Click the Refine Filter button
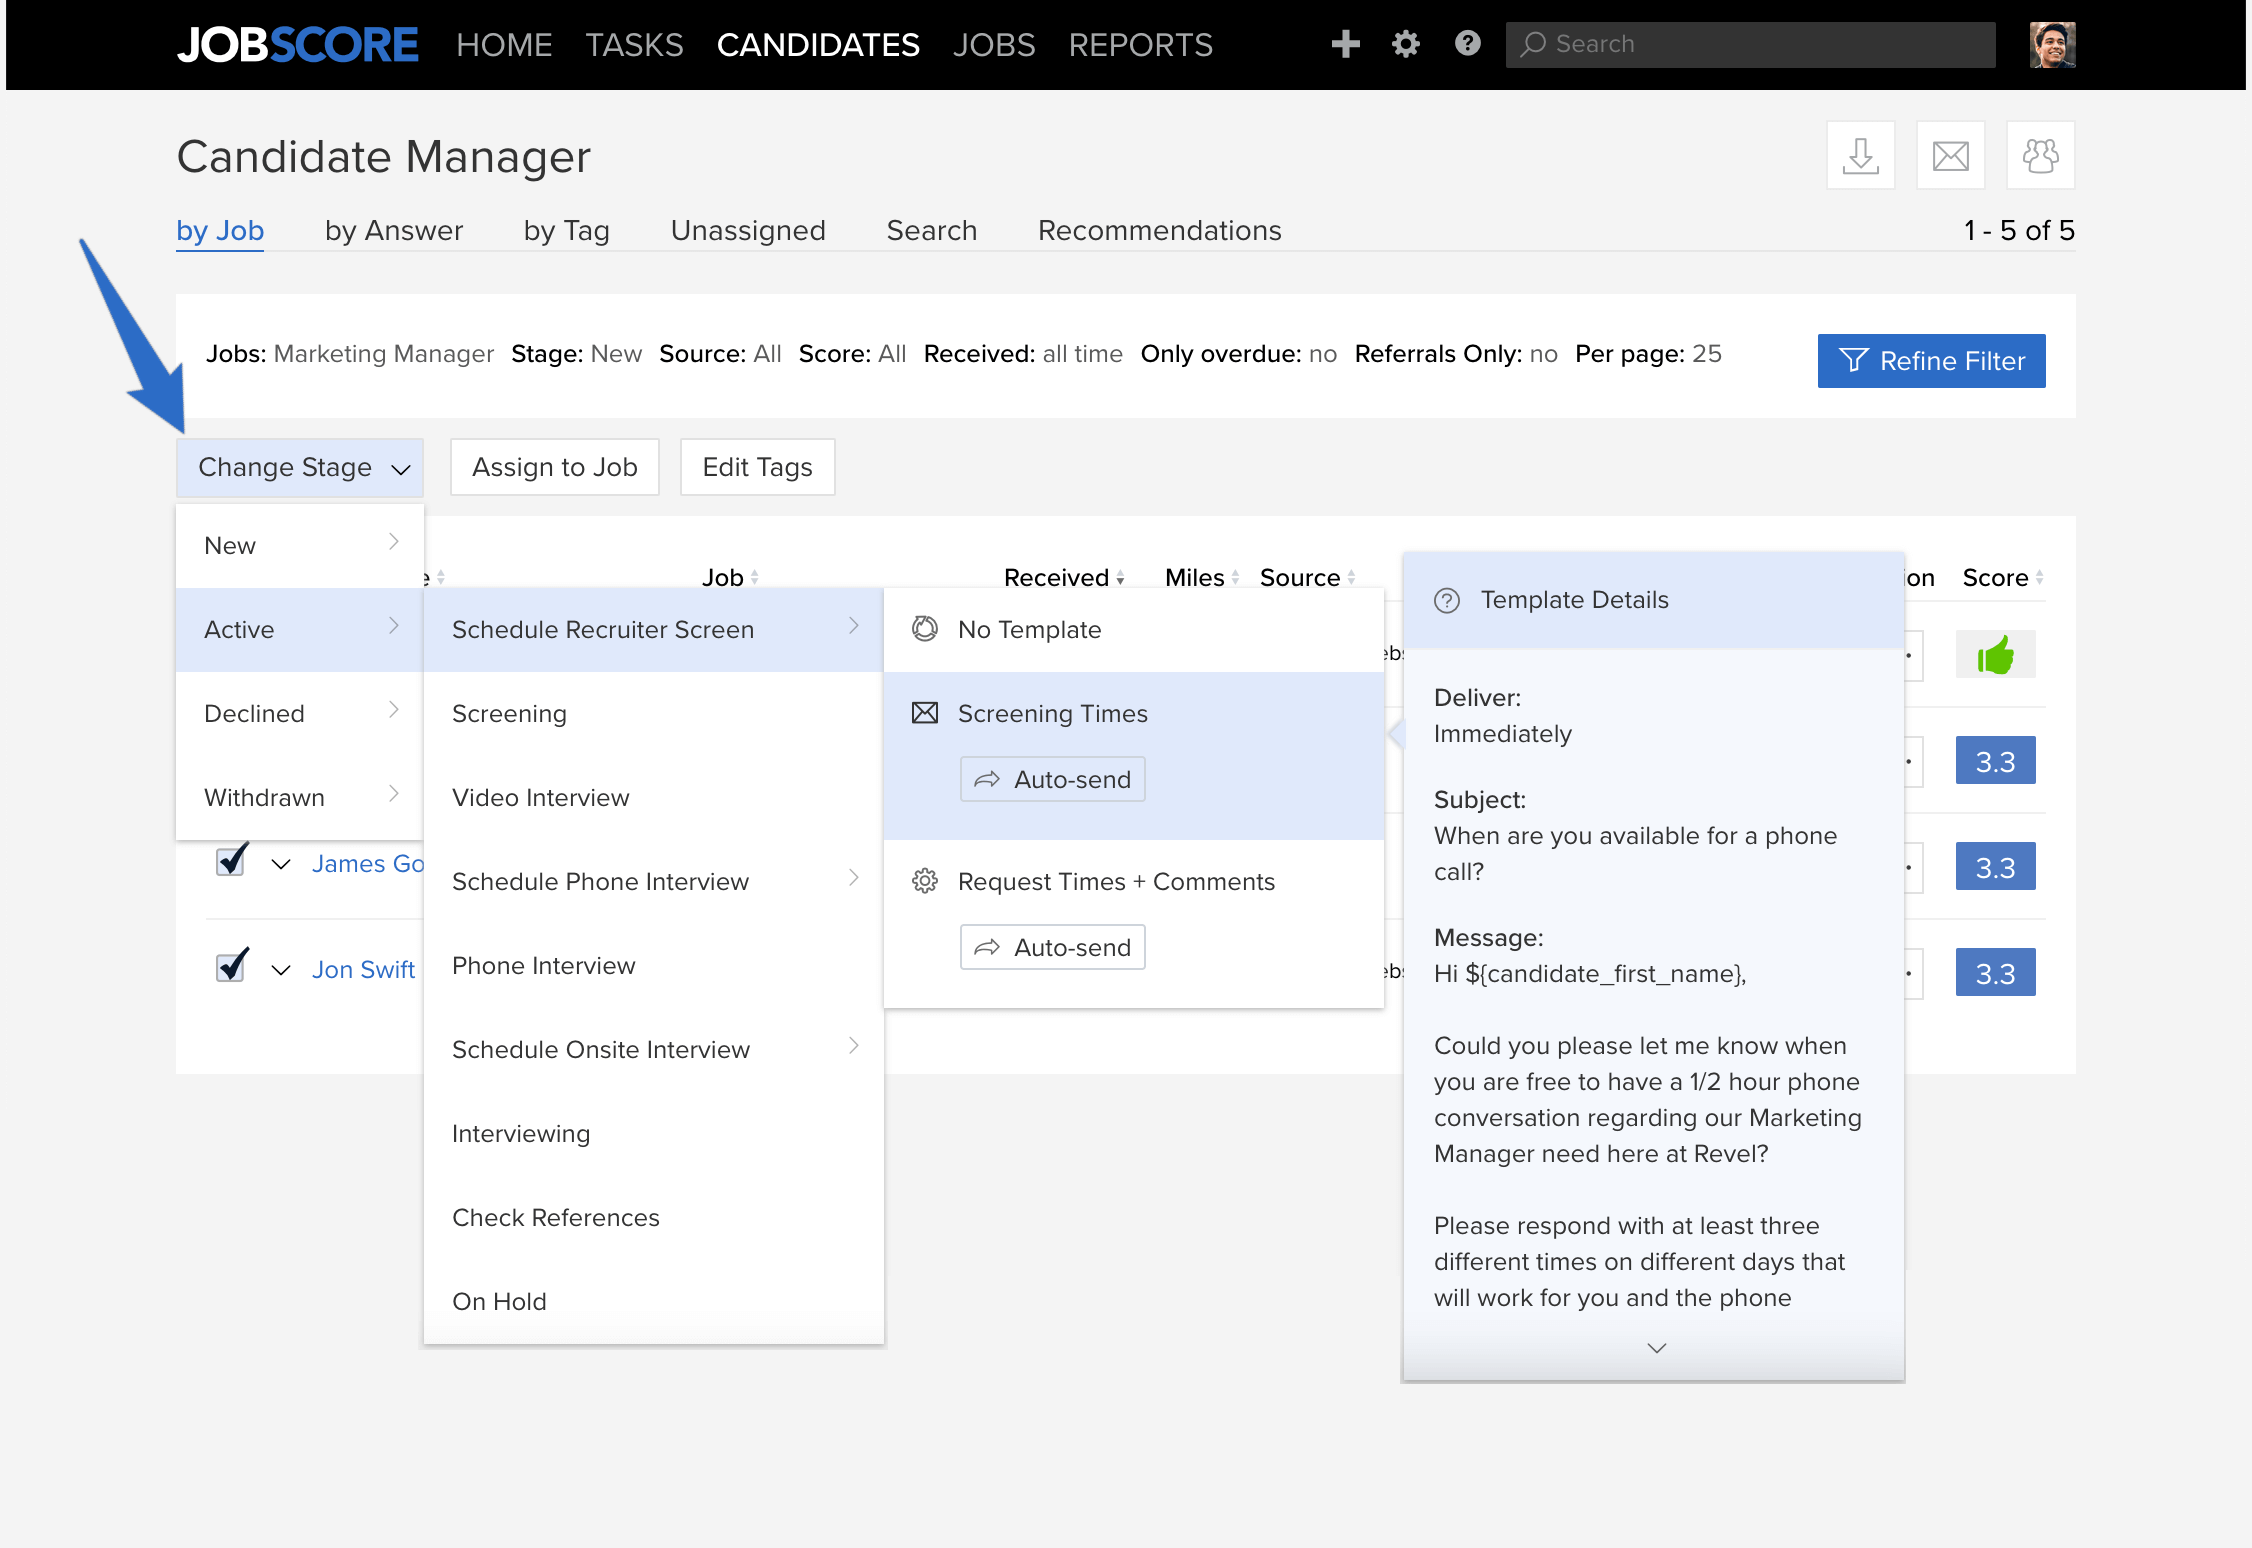The width and height of the screenshot is (2252, 1548). [x=1931, y=361]
